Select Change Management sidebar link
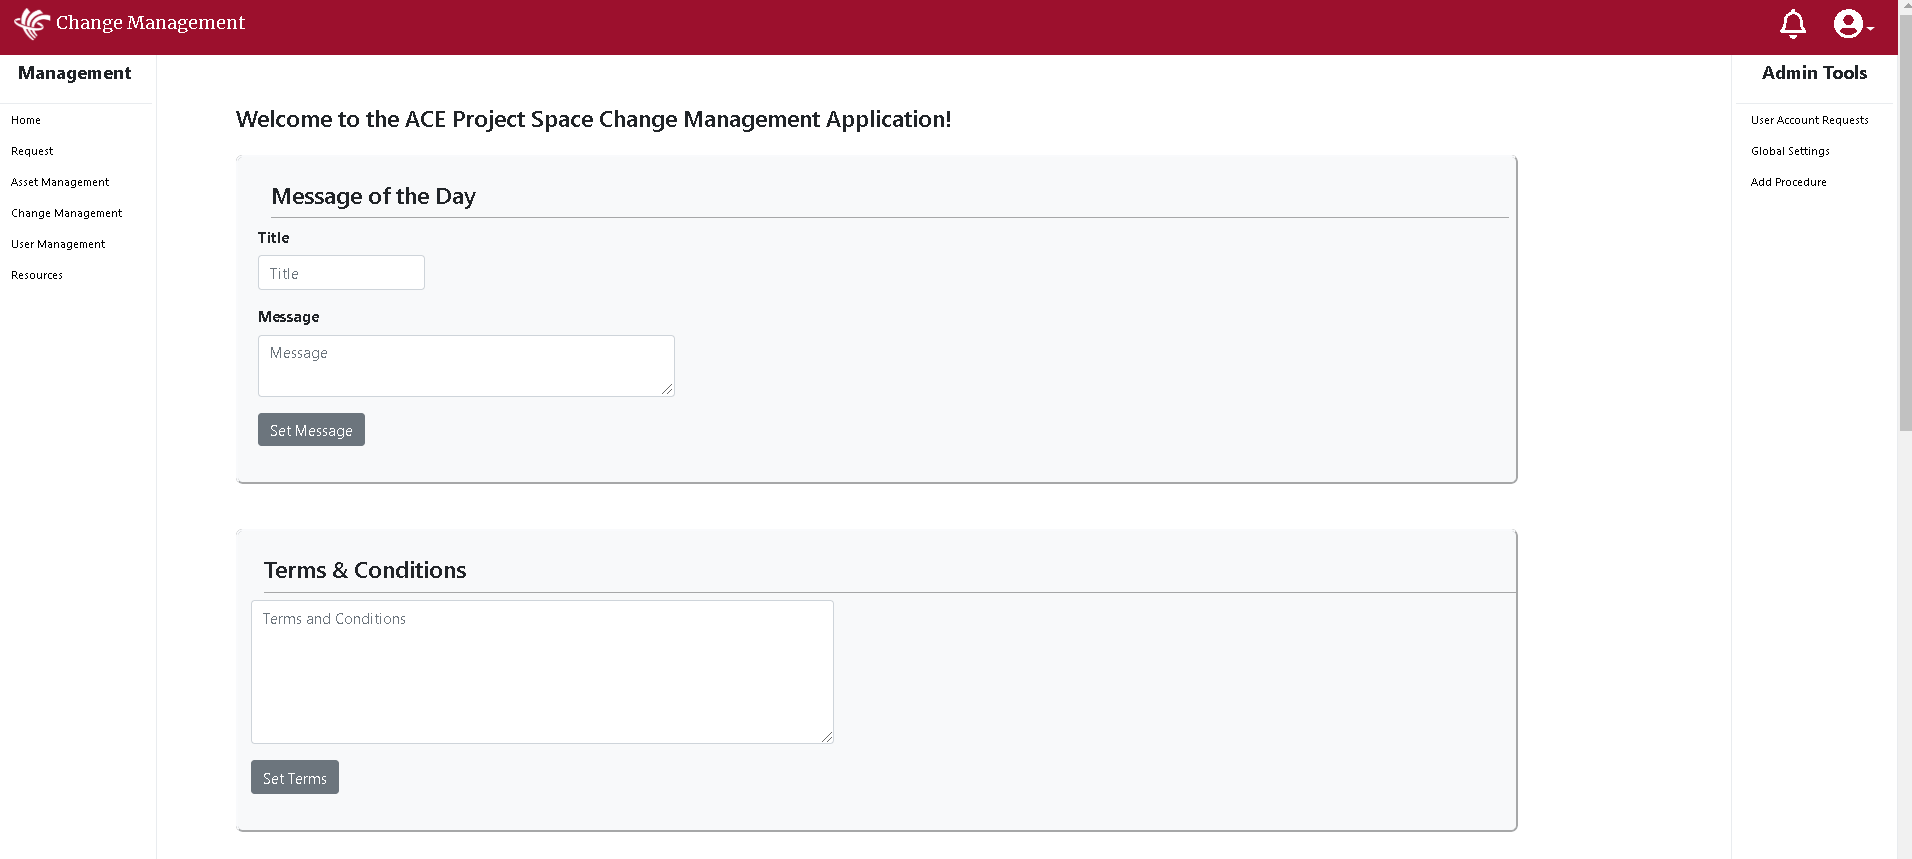 coord(66,213)
